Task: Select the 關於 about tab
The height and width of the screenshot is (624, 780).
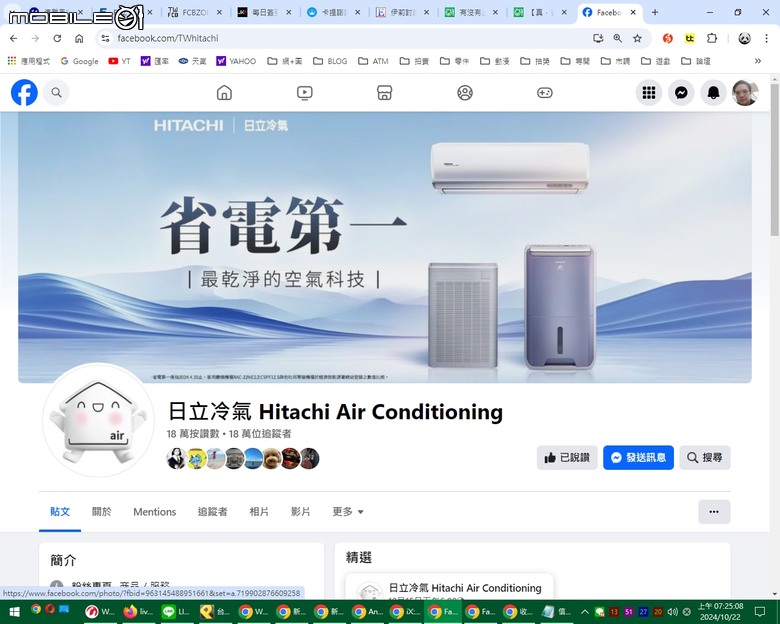Action: [x=101, y=512]
